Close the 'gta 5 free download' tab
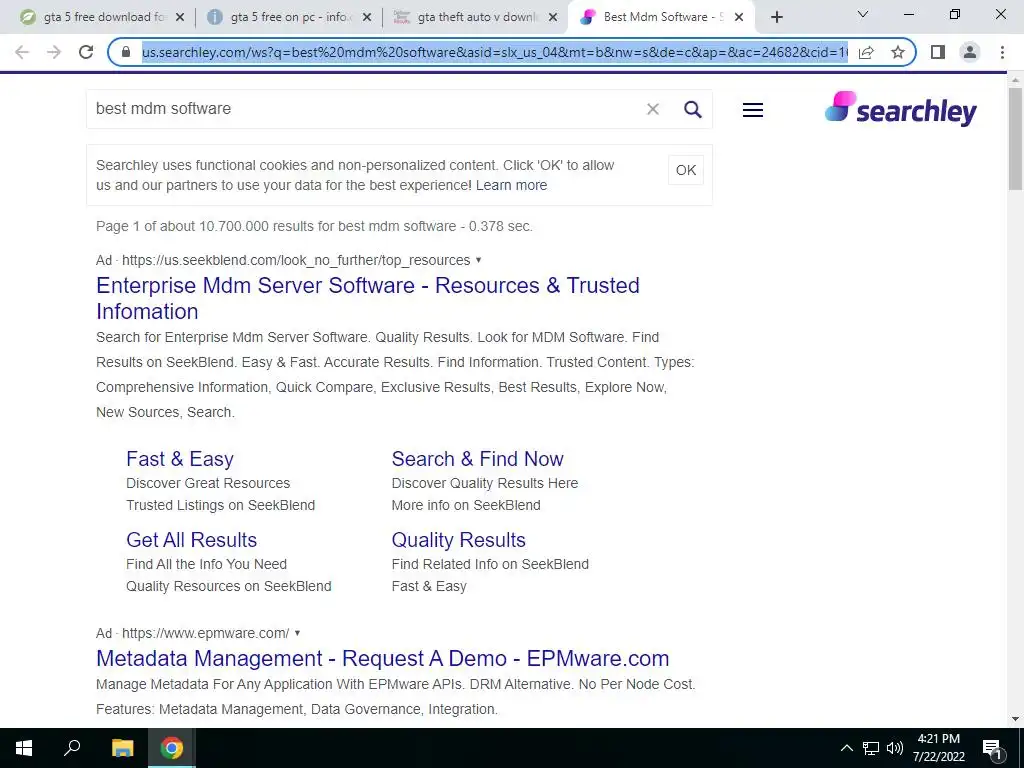Screen dimensions: 1024x768 [180, 18]
